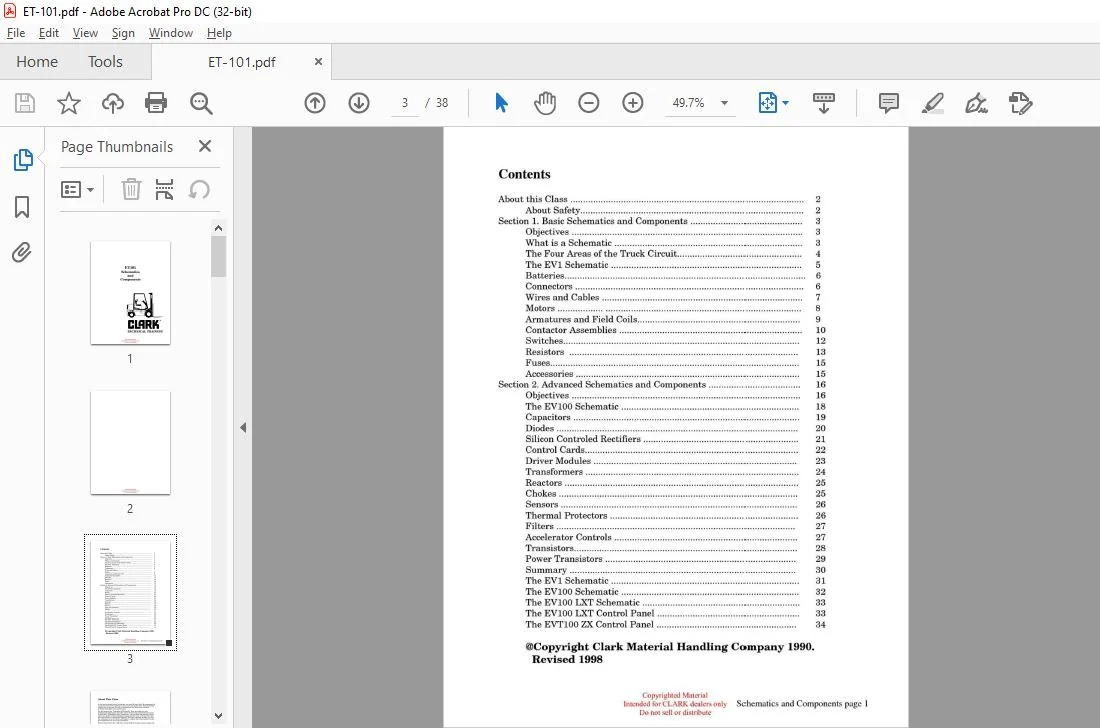1100x728 pixels.
Task: Select the blank page 2 thumbnail
Action: coord(130,443)
